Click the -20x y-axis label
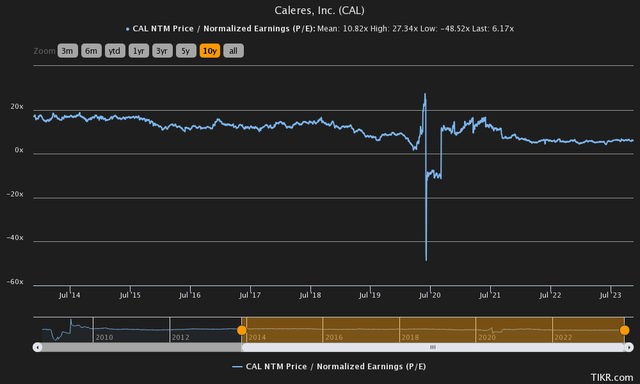Image resolution: width=640 pixels, height=384 pixels. pos(15,194)
